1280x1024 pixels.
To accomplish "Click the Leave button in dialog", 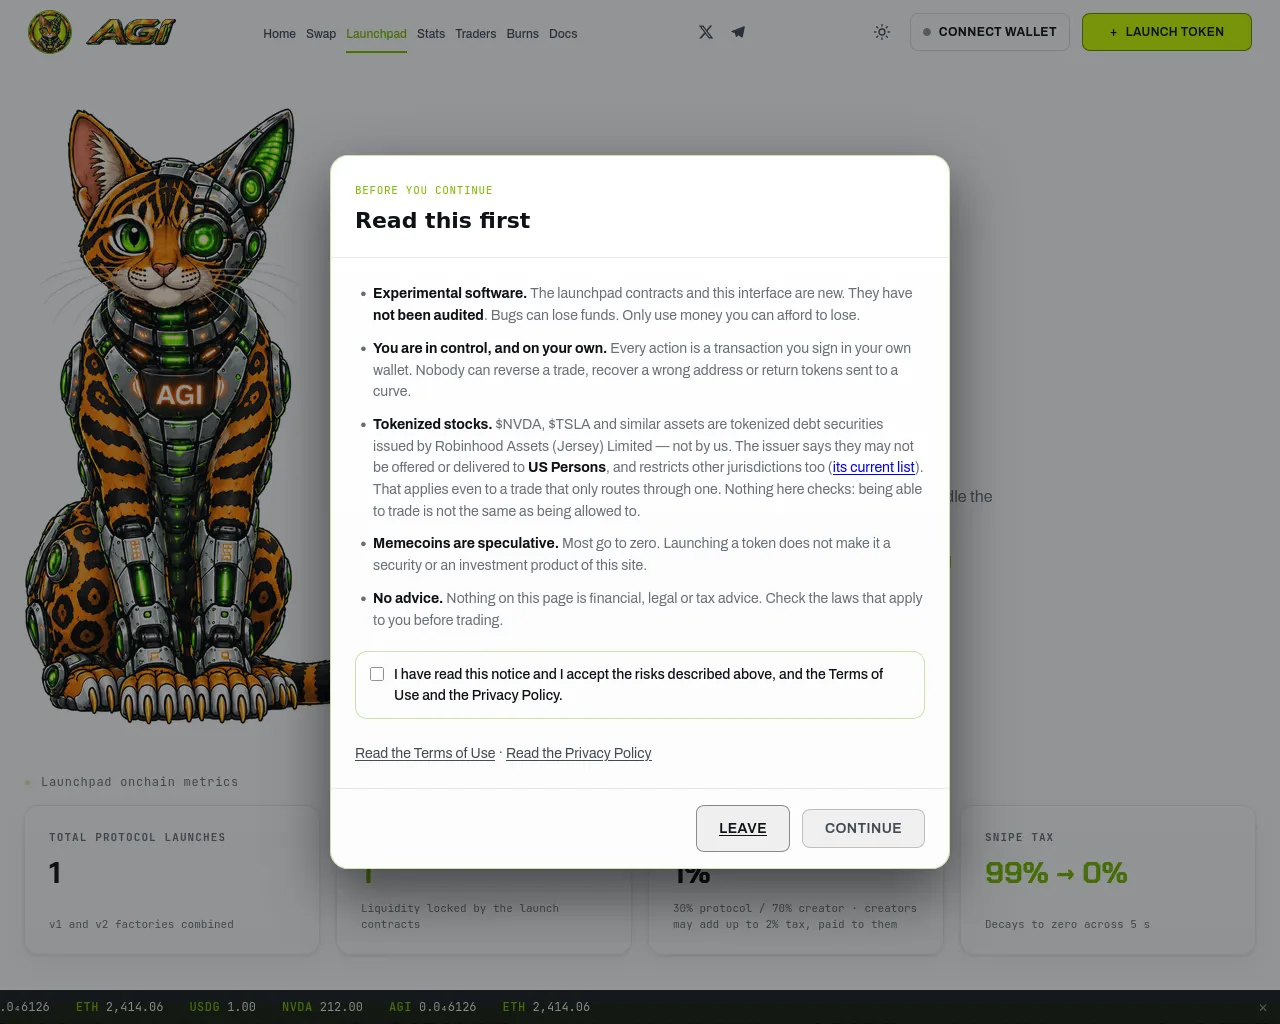I will [743, 828].
